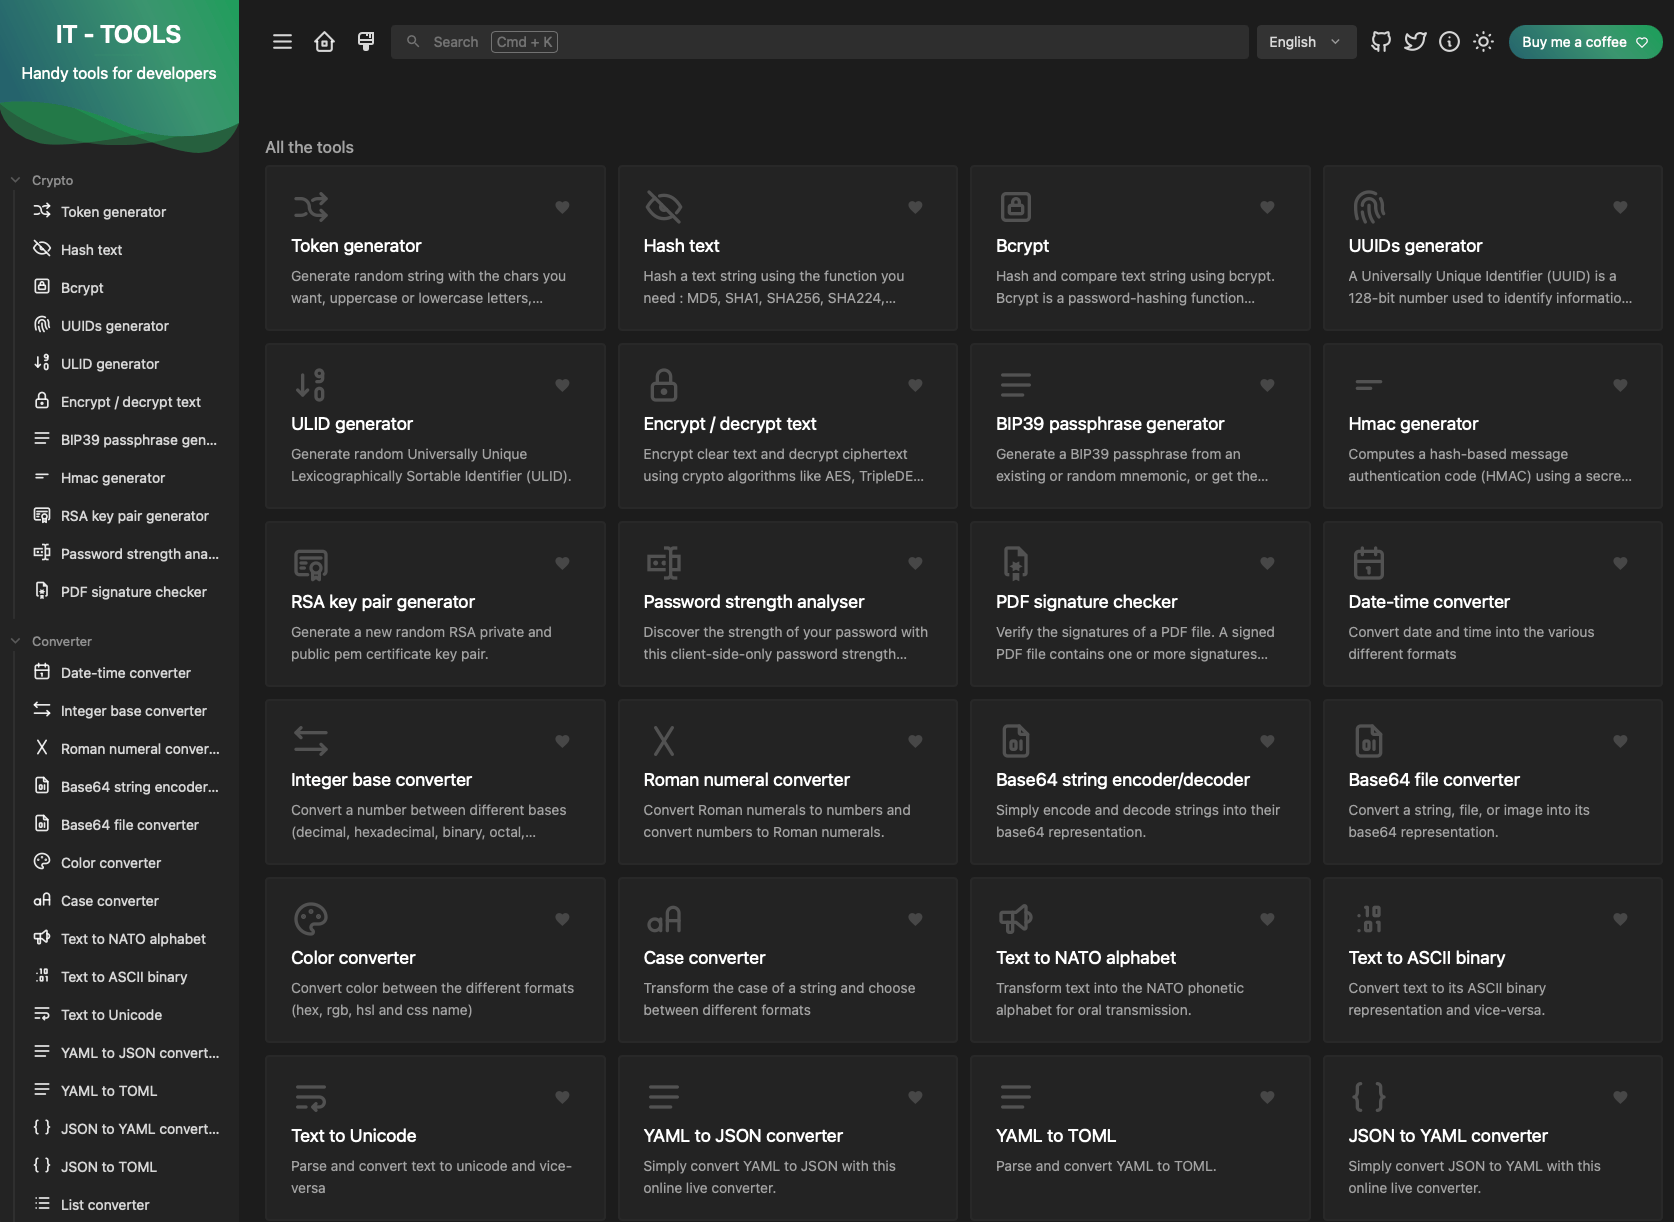Mark Date-time converter card as favorite
The image size is (1674, 1222).
pos(1620,563)
